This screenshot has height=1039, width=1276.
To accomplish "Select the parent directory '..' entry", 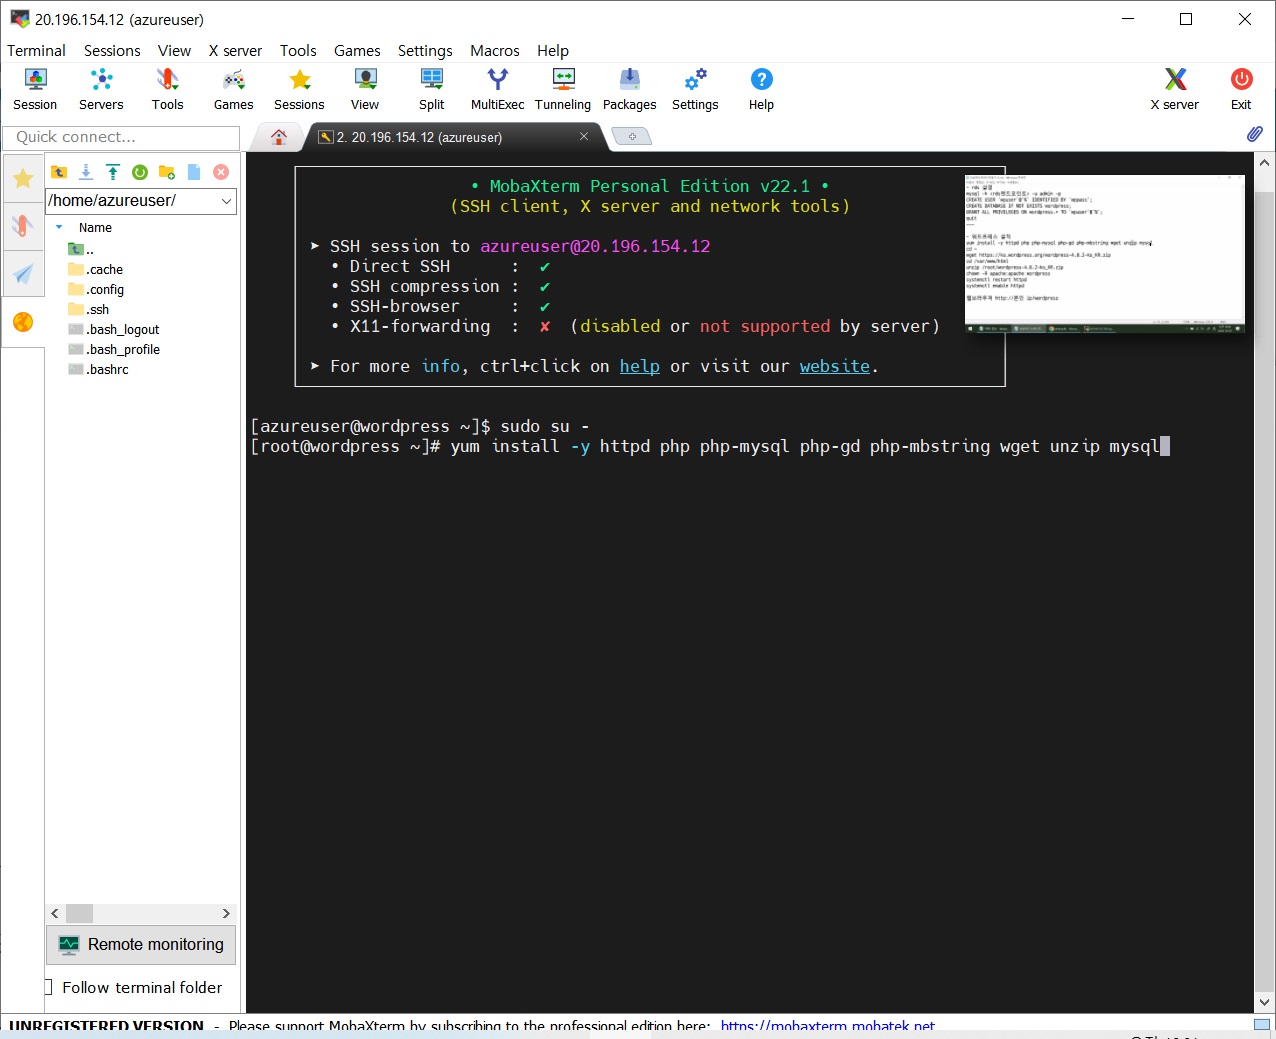I will (80, 249).
